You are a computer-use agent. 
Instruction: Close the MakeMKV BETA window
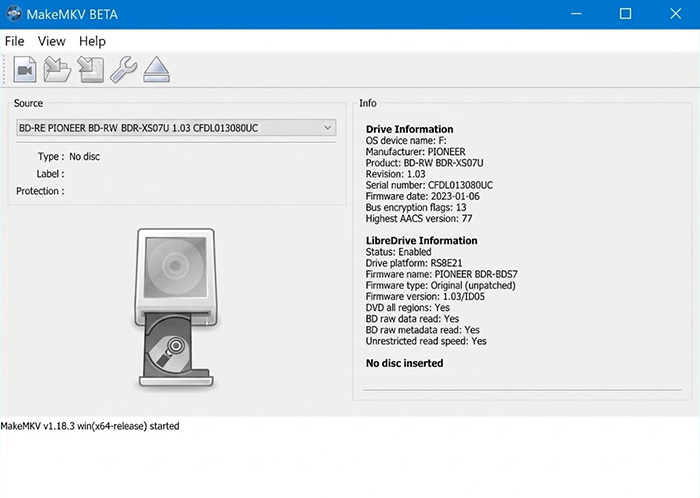(675, 14)
